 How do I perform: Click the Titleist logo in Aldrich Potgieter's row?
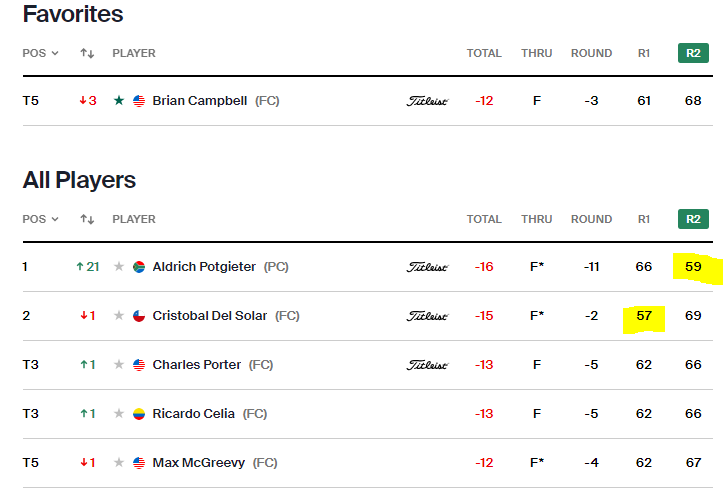point(427,267)
